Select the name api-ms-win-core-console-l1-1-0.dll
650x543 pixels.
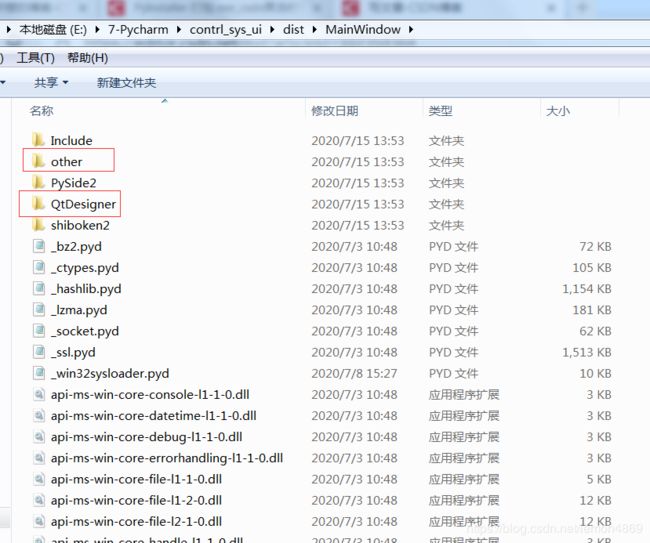point(150,394)
